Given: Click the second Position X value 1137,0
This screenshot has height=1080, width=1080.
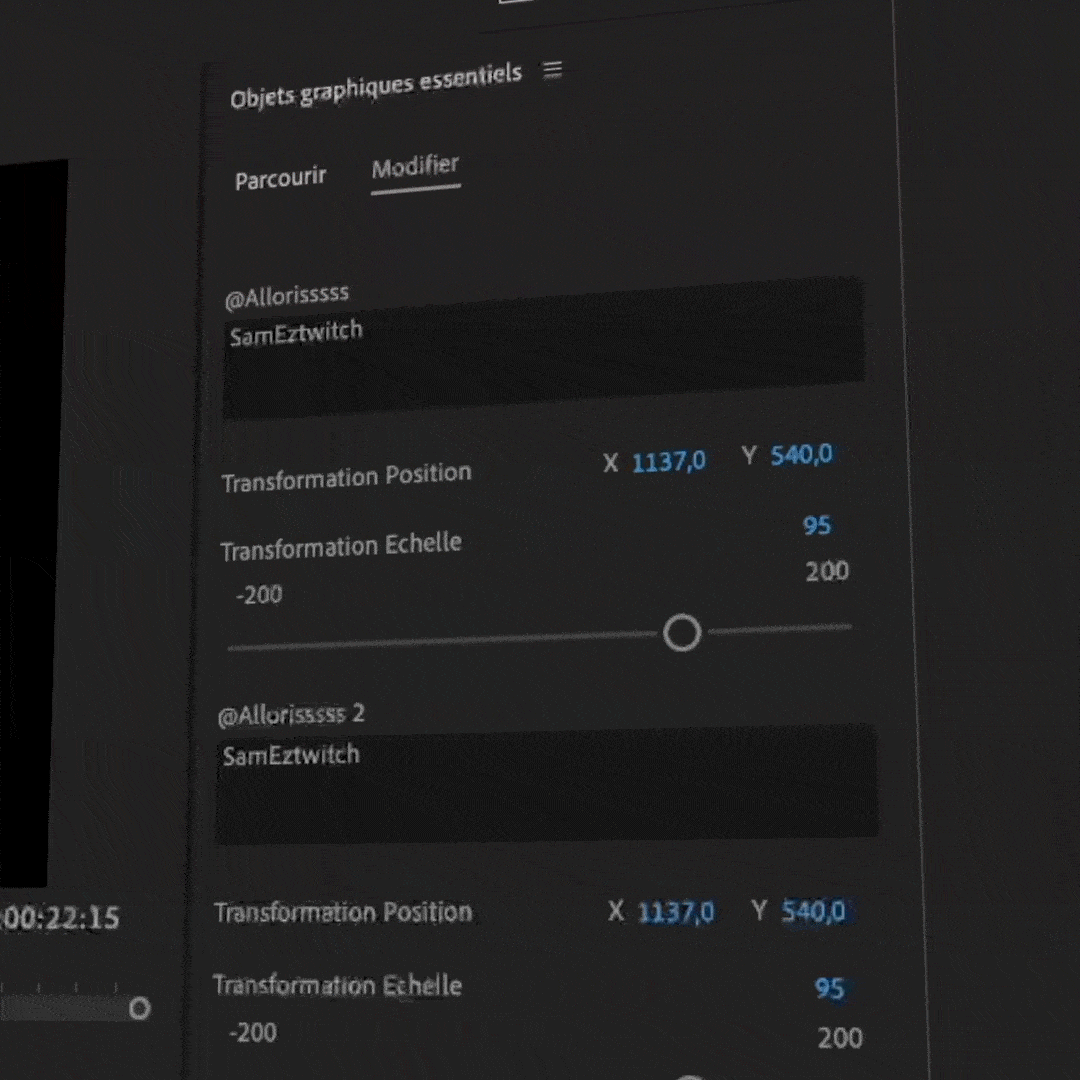Looking at the screenshot, I should pos(676,912).
